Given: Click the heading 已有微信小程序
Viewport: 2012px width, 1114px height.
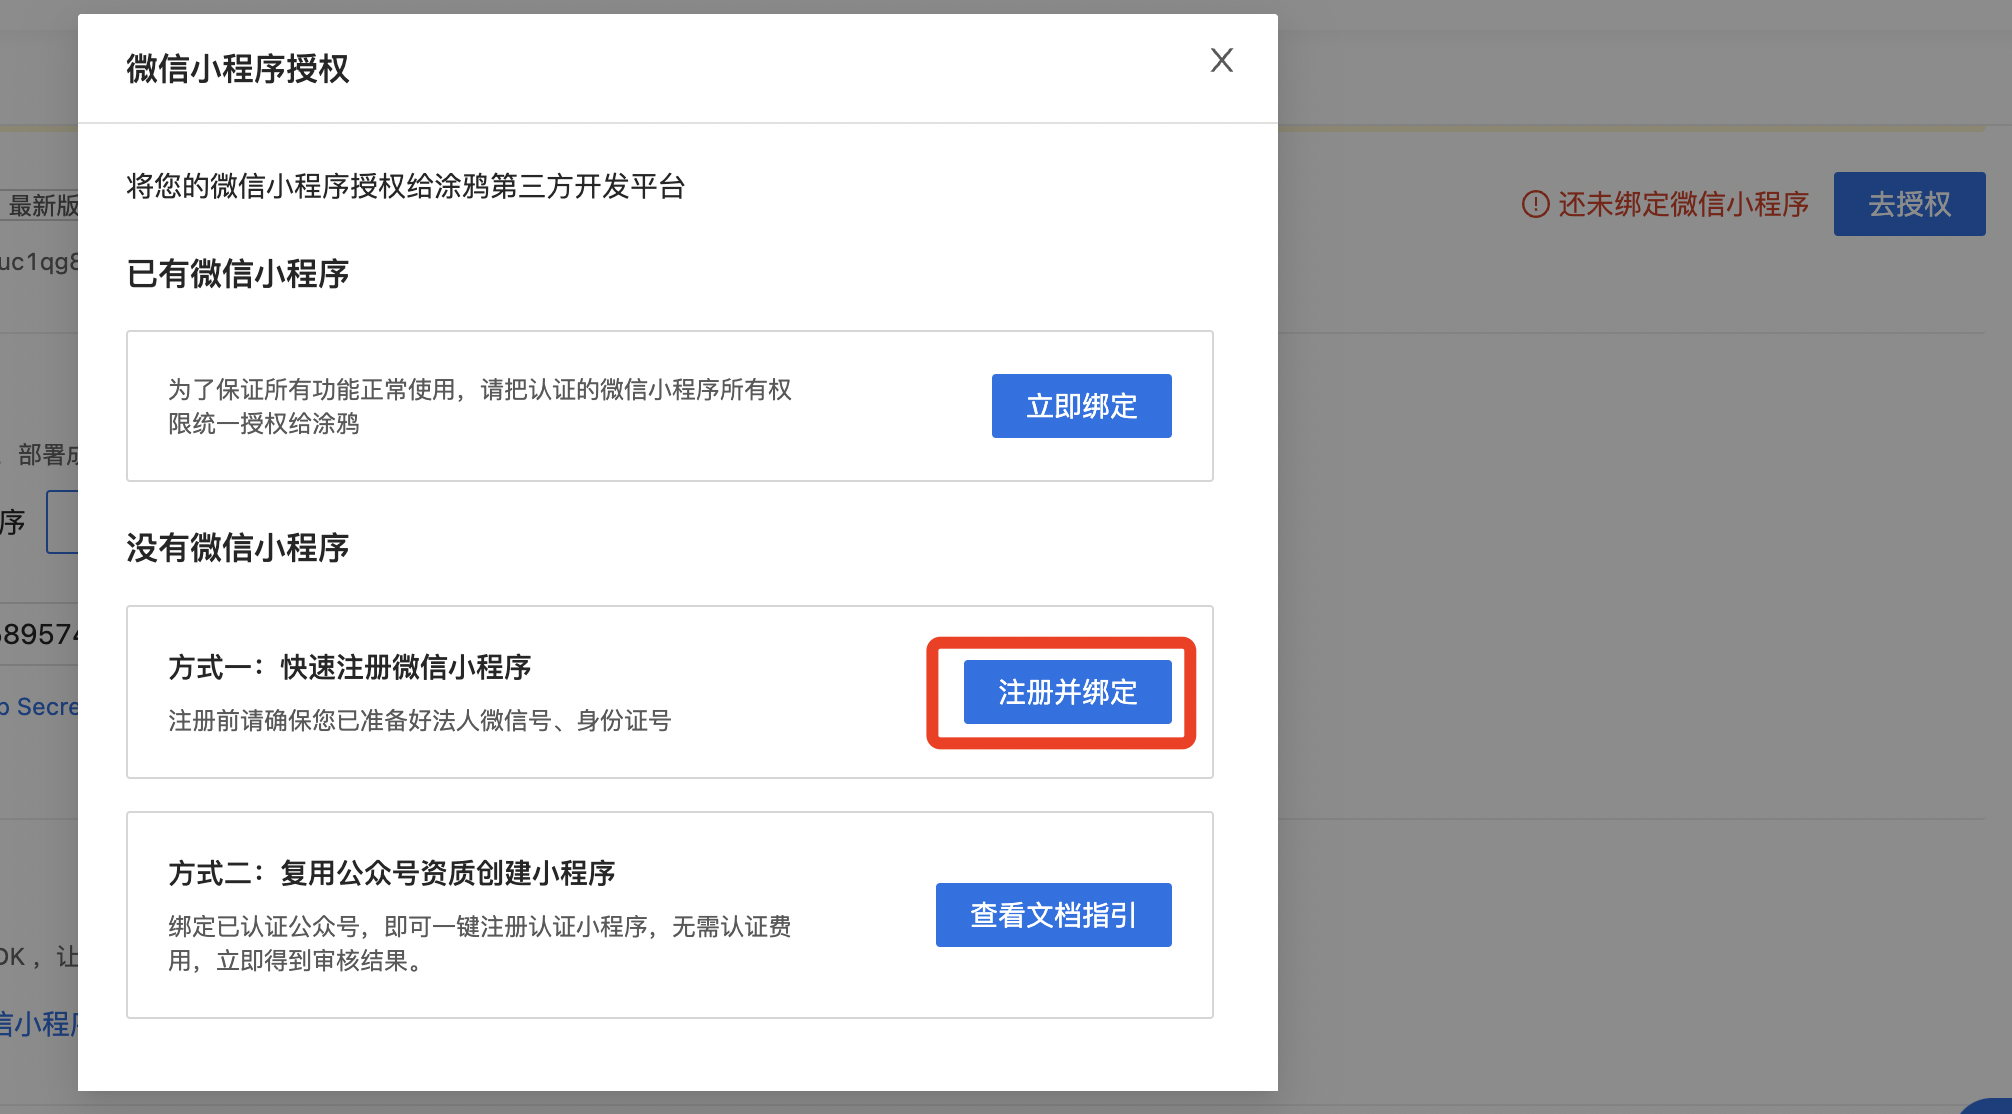Looking at the screenshot, I should pyautogui.click(x=238, y=274).
